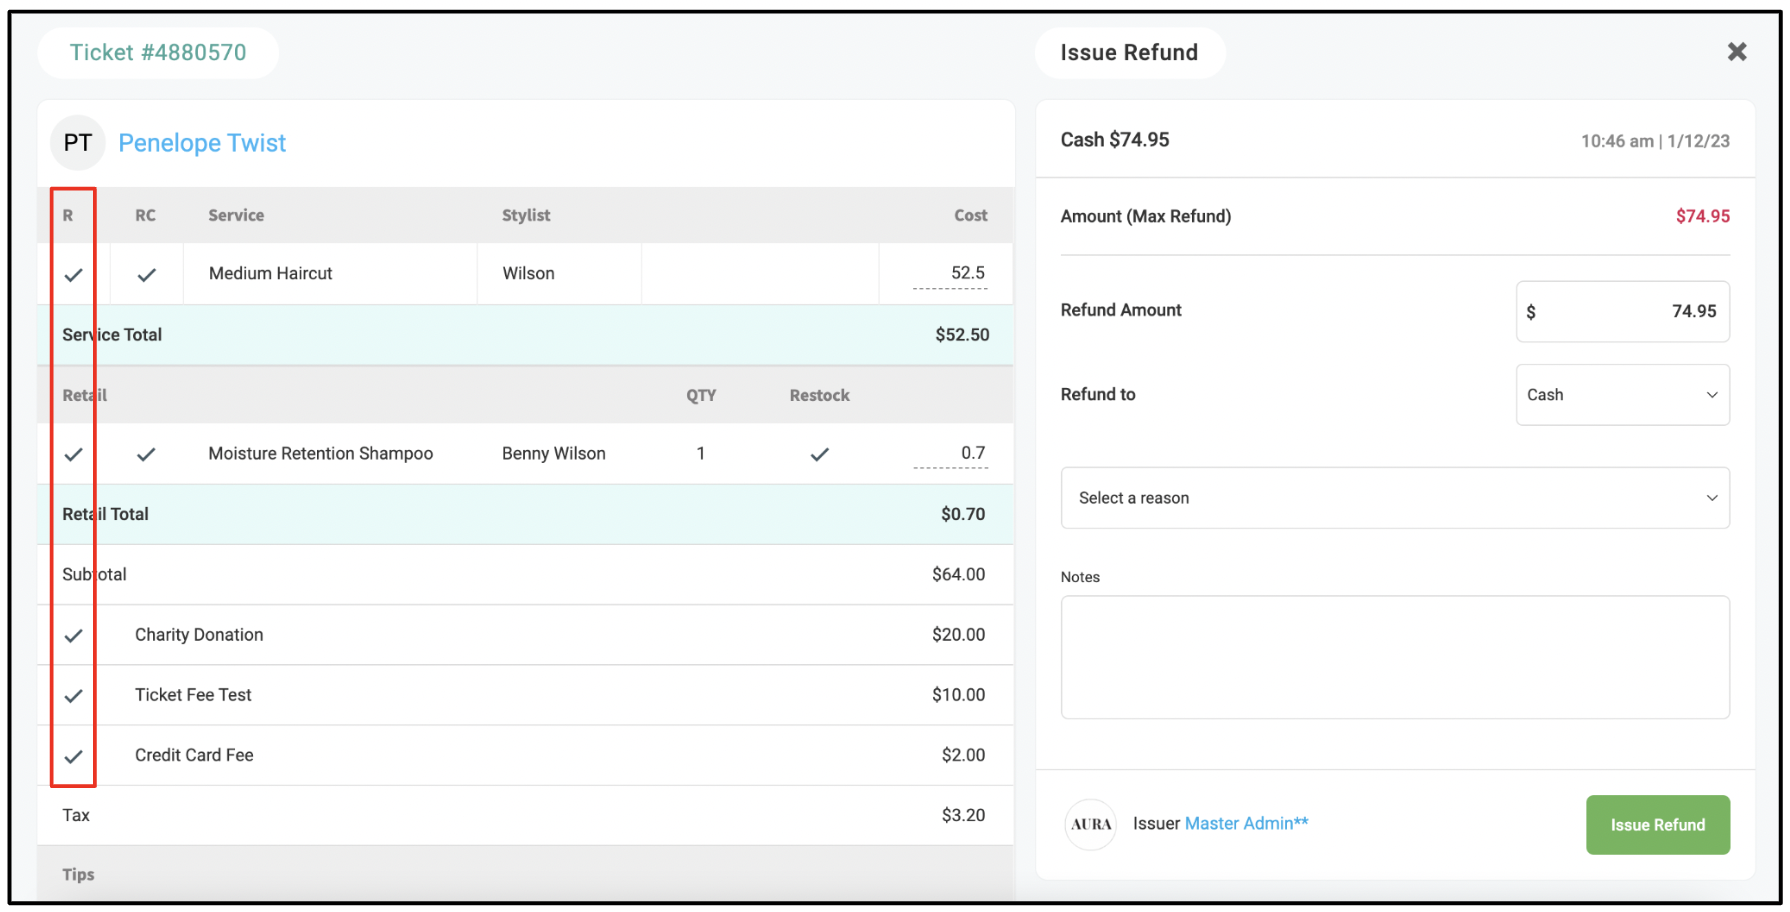Click the red $74.95 max refund amount

(x=1703, y=216)
